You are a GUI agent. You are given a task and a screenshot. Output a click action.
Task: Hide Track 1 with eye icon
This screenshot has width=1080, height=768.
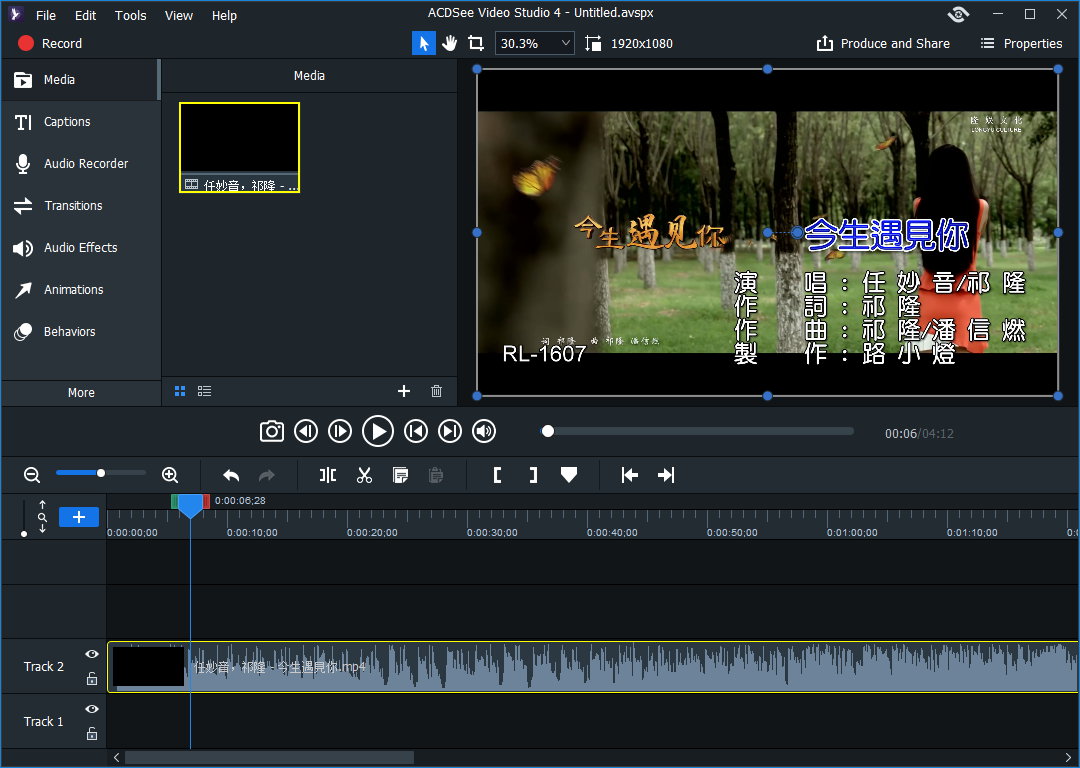coord(92,709)
